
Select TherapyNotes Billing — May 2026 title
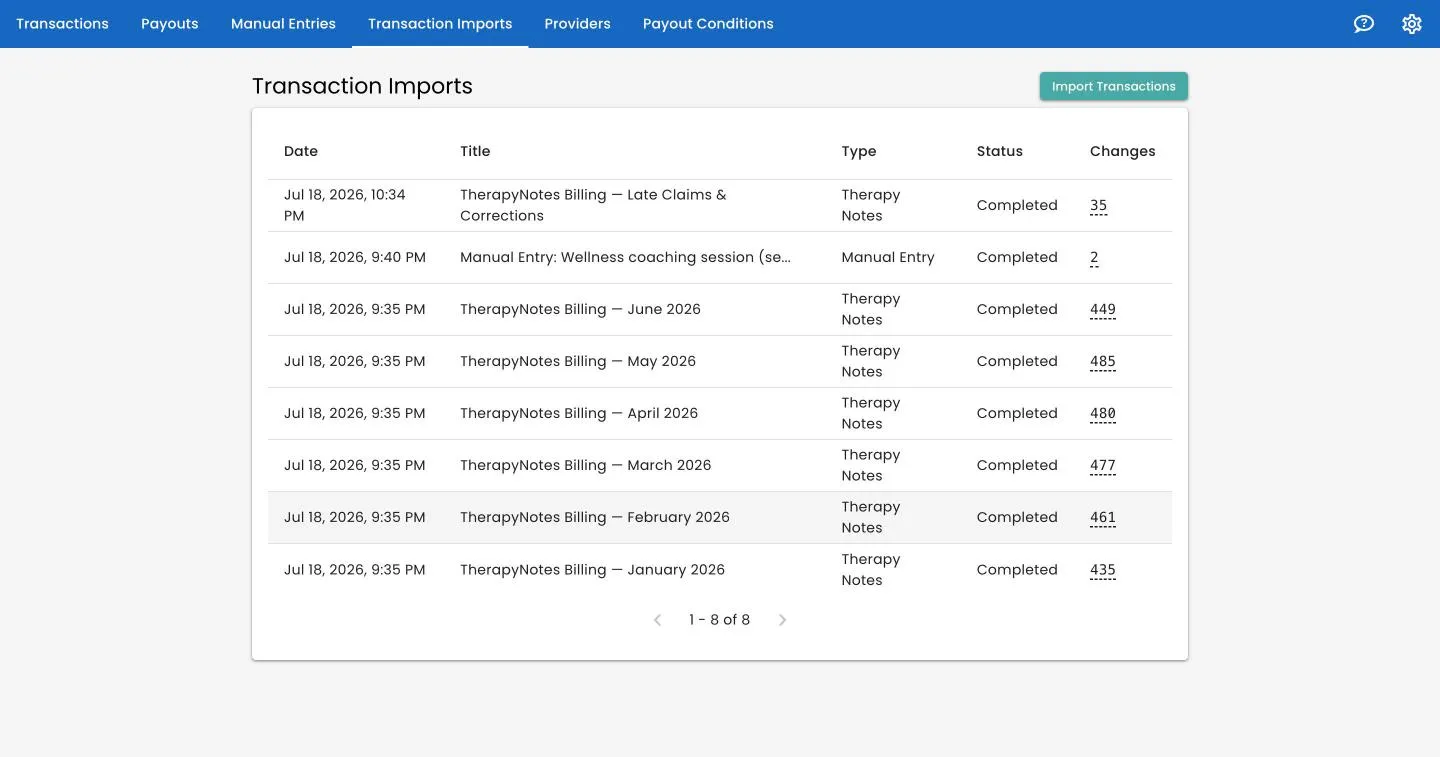point(578,361)
